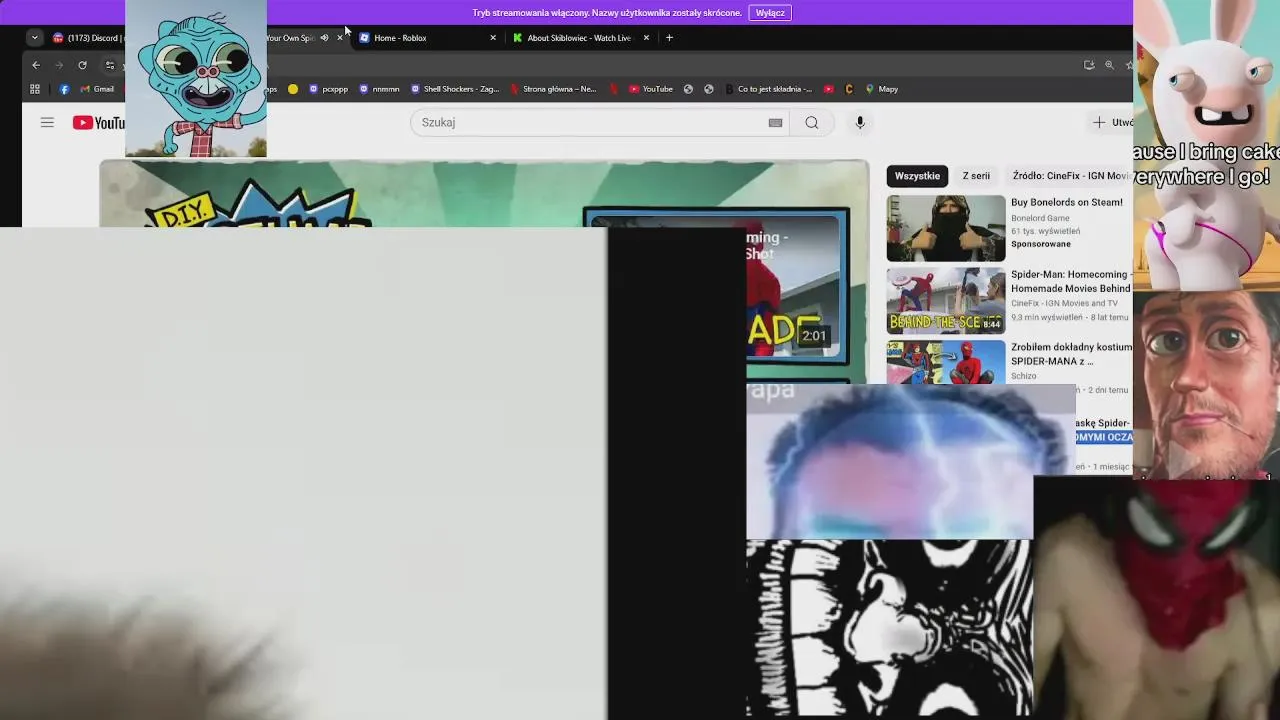Open the YouTube hamburger guide menu
The height and width of the screenshot is (720, 1280).
pos(47,122)
